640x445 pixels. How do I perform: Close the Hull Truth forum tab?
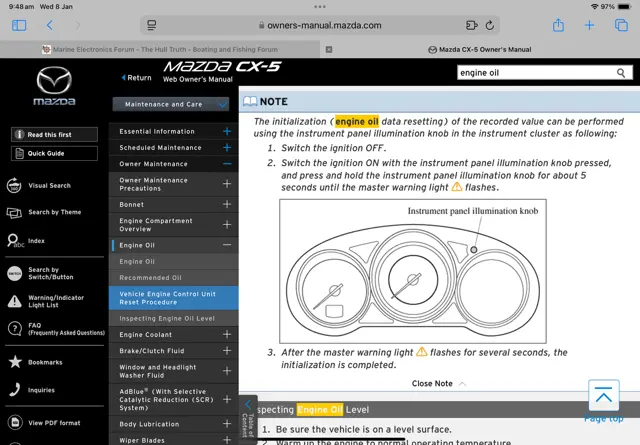point(329,49)
